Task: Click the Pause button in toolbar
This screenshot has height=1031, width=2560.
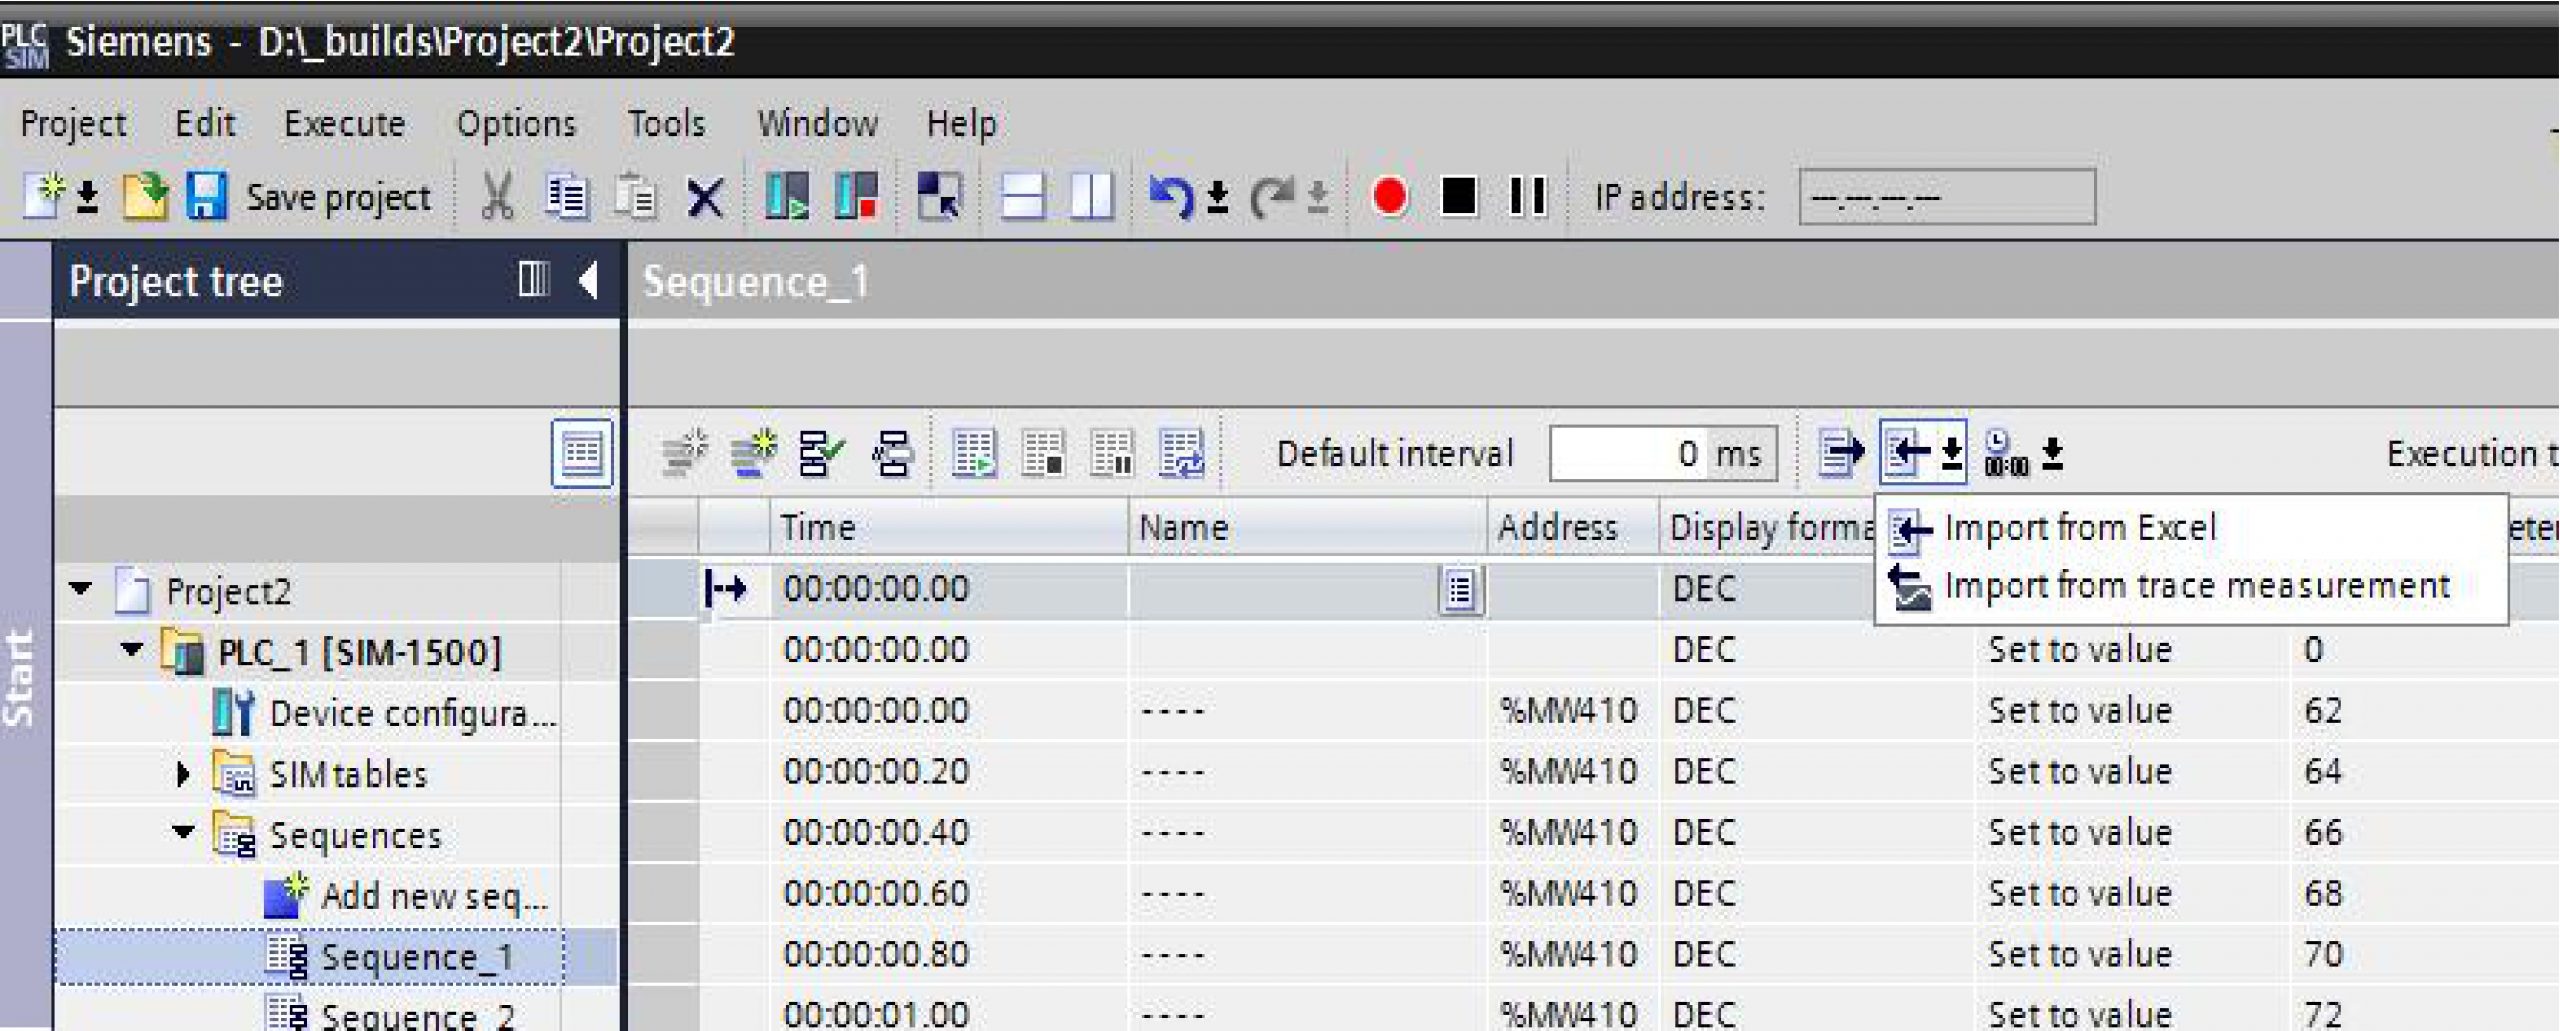Action: click(x=1527, y=196)
